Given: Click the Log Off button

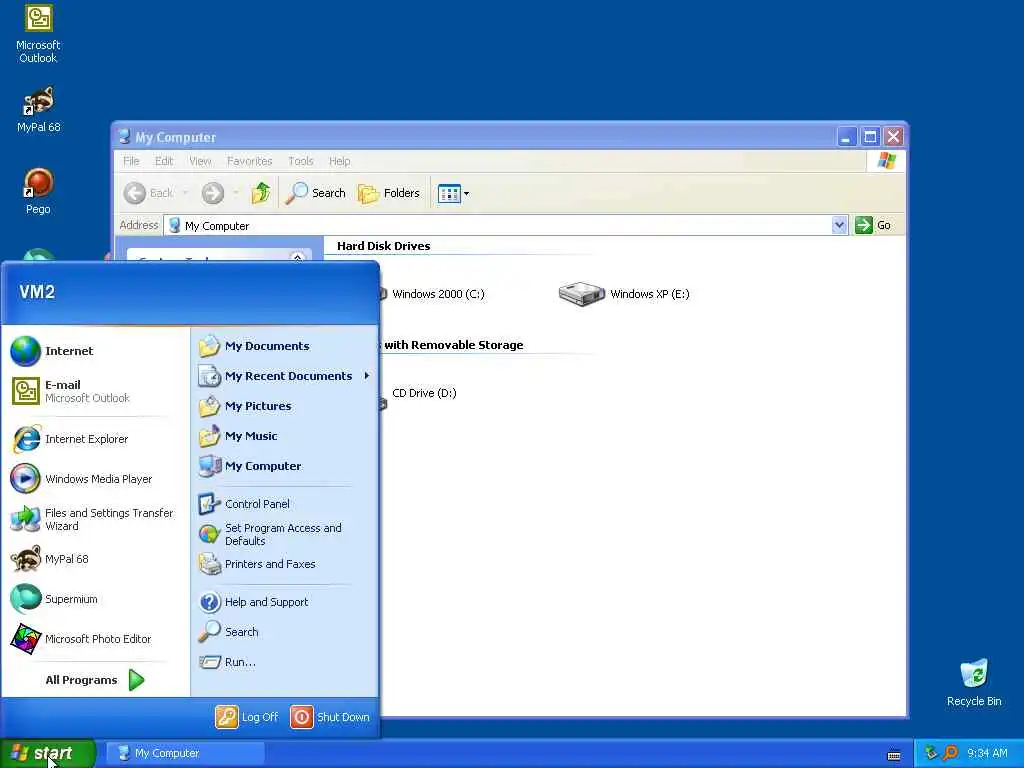Looking at the screenshot, I should 247,717.
